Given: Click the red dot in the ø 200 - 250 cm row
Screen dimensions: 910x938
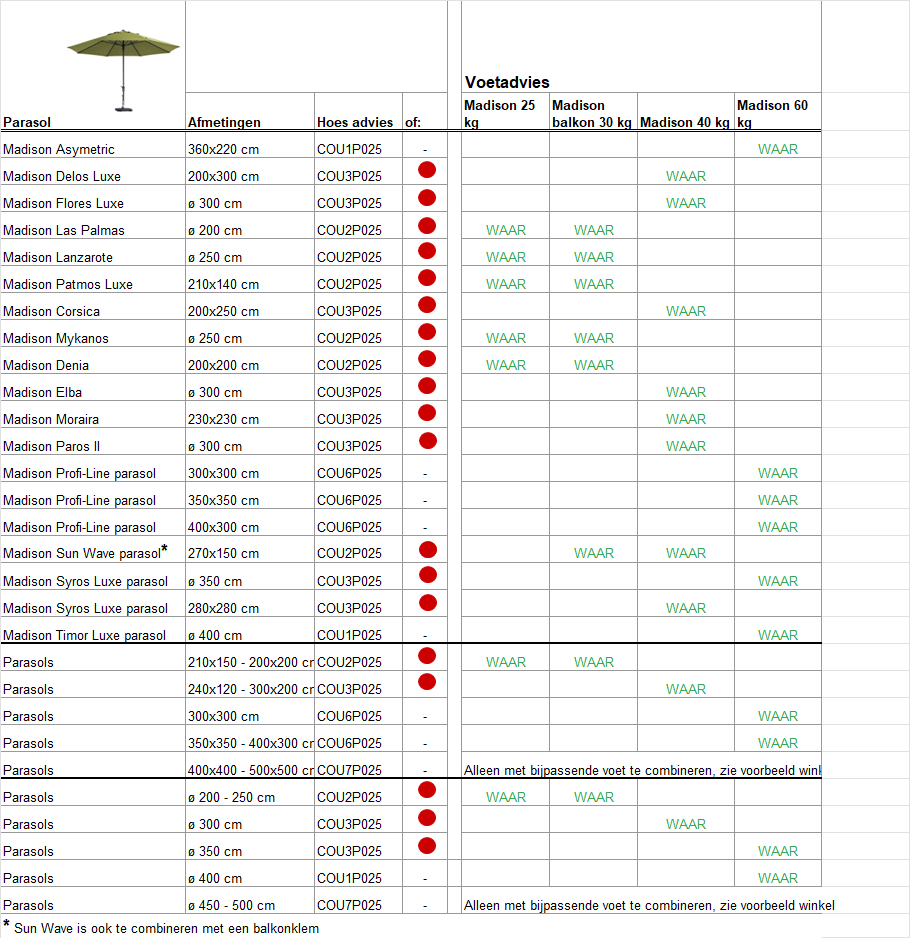Looking at the screenshot, I should 427,790.
